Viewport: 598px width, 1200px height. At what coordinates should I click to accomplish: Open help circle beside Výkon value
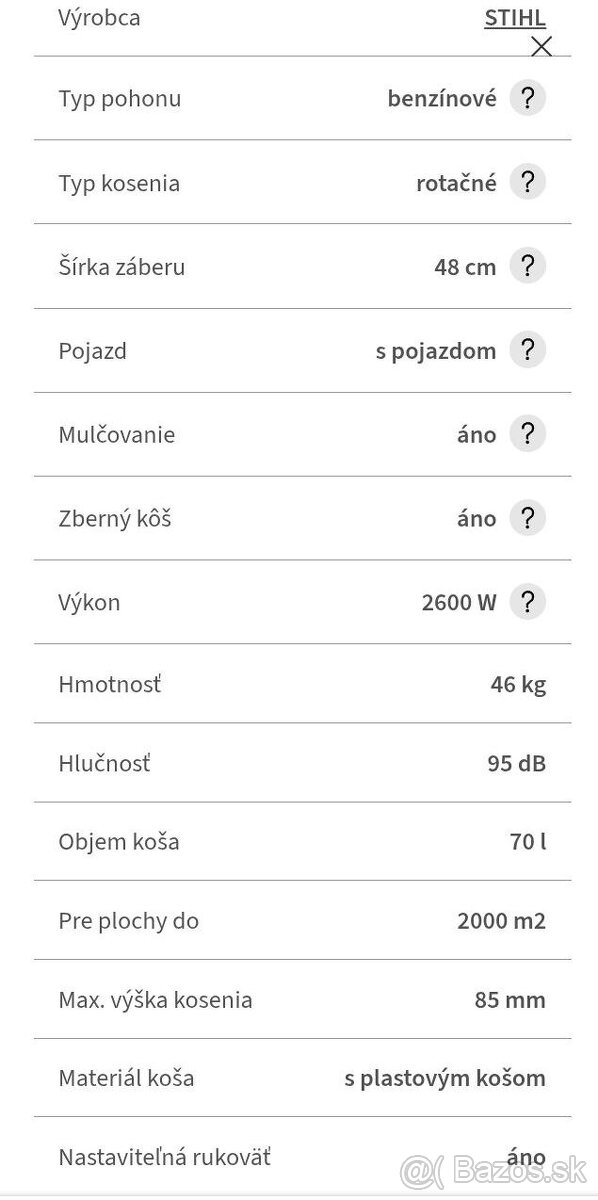point(527,602)
